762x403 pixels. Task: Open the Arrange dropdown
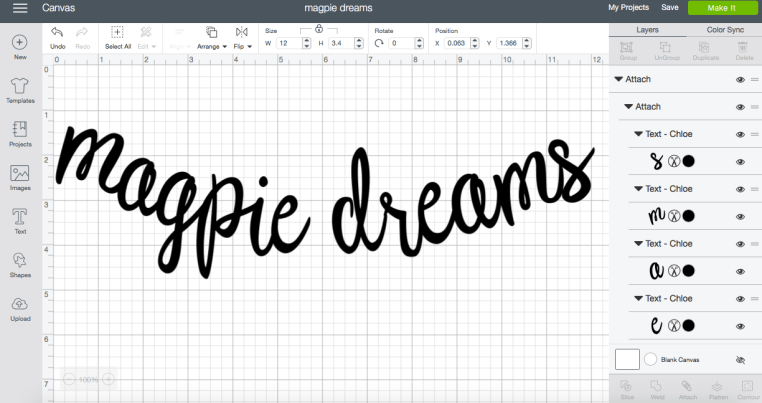[x=211, y=38]
